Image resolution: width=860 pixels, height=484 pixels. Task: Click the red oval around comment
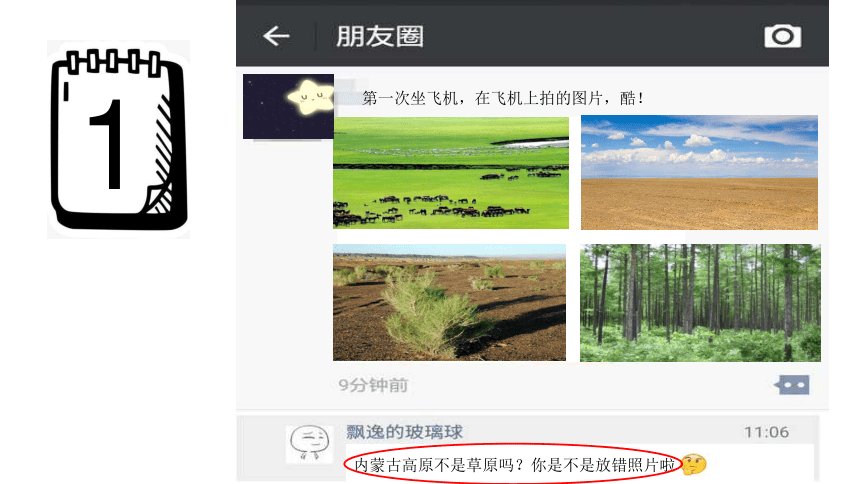[513, 464]
